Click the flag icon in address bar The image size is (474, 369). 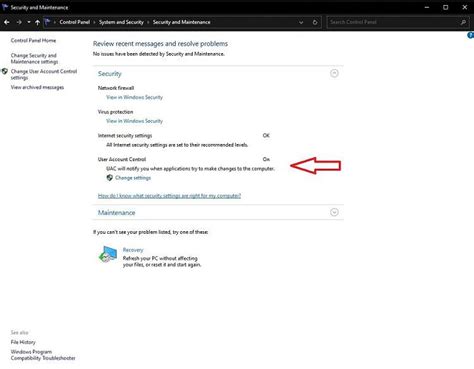pos(47,22)
